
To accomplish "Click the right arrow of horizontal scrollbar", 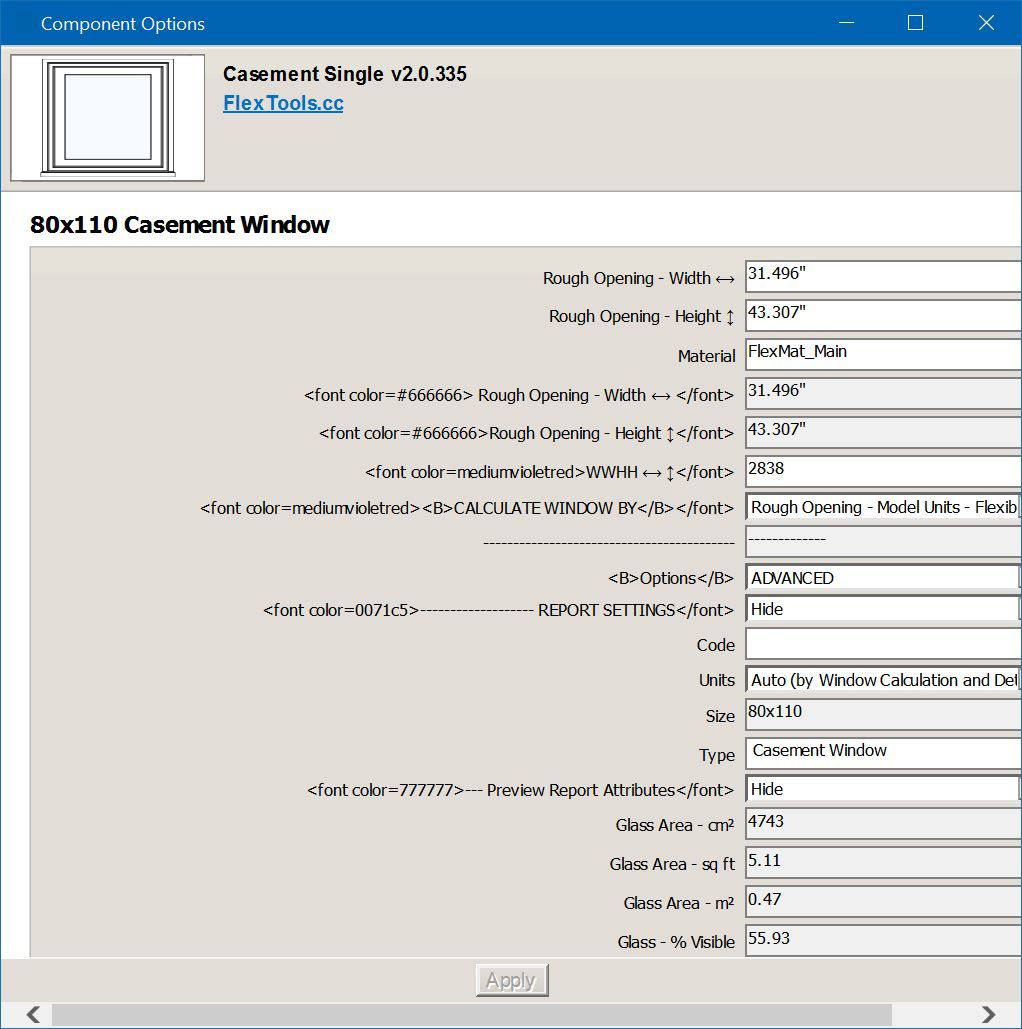I will tap(988, 1015).
